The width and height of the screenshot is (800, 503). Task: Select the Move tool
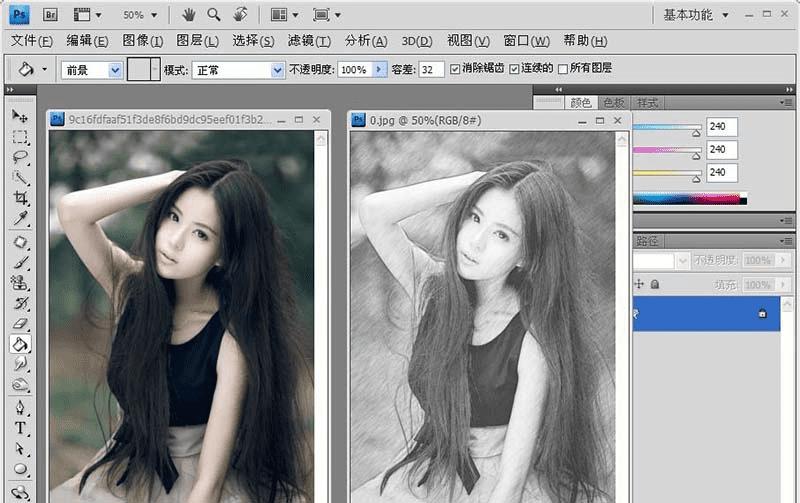click(20, 116)
